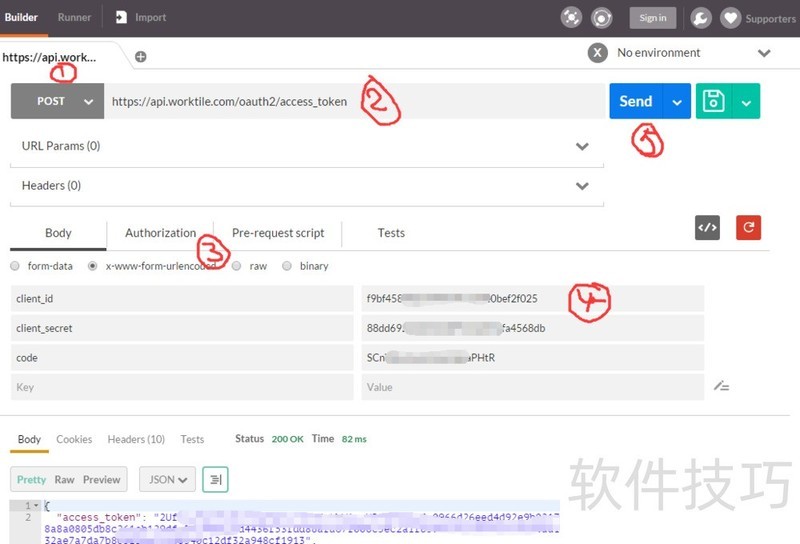Open settings wrench icon in header
This screenshot has height=544, width=800.
click(x=701, y=18)
